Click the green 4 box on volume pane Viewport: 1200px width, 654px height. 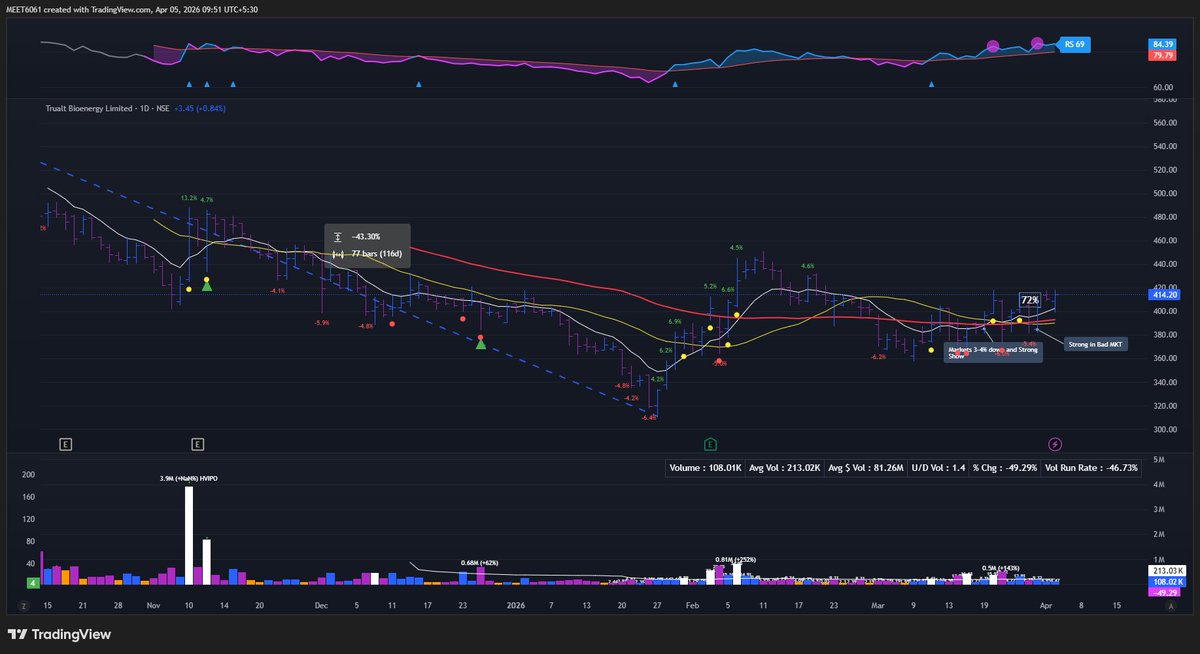[33, 582]
